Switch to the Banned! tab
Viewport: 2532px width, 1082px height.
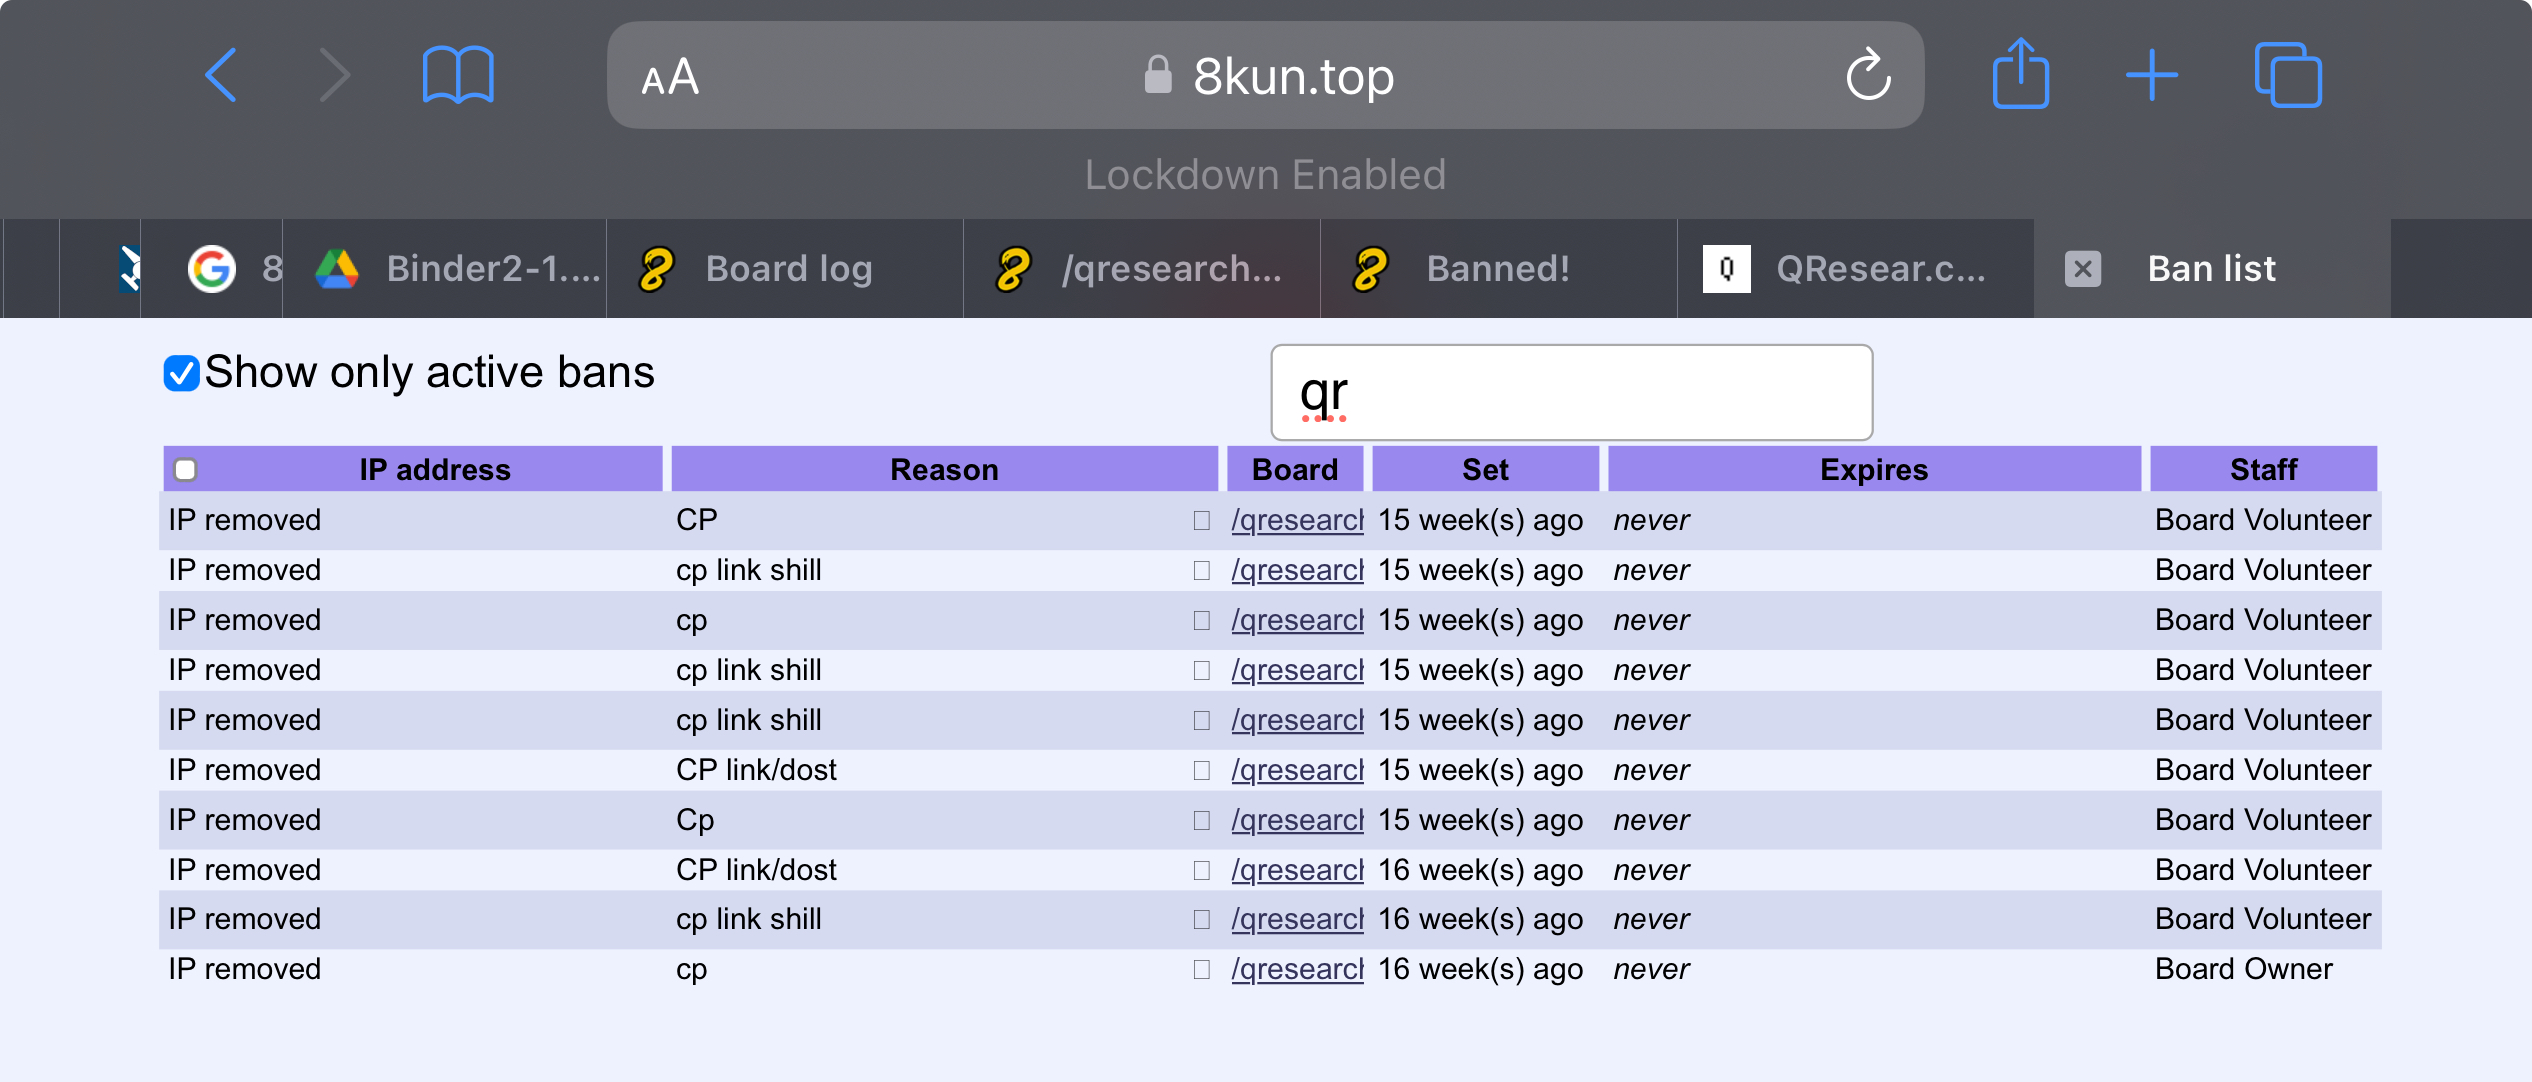tap(1499, 269)
